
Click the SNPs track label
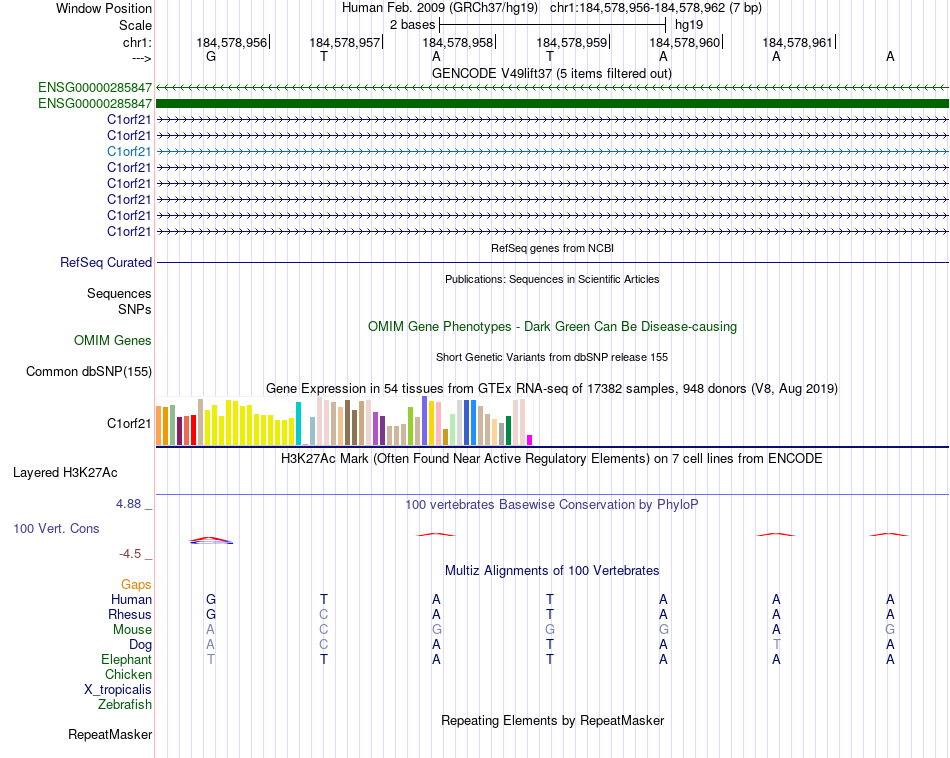135,309
